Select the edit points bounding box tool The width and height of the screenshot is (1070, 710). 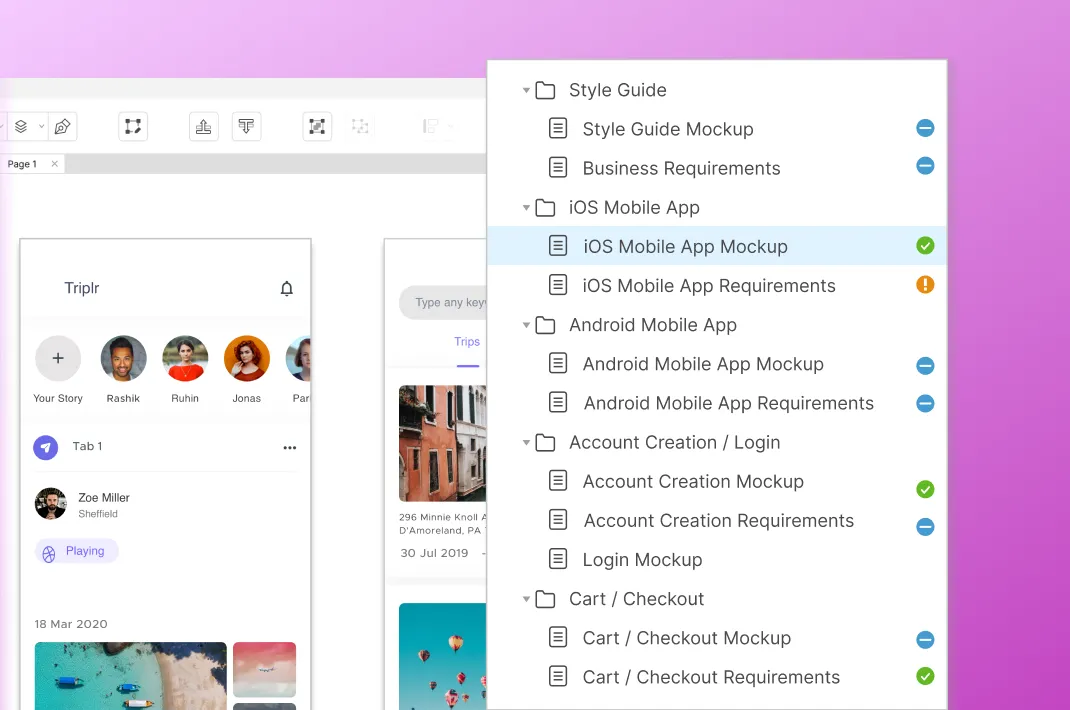(132, 127)
